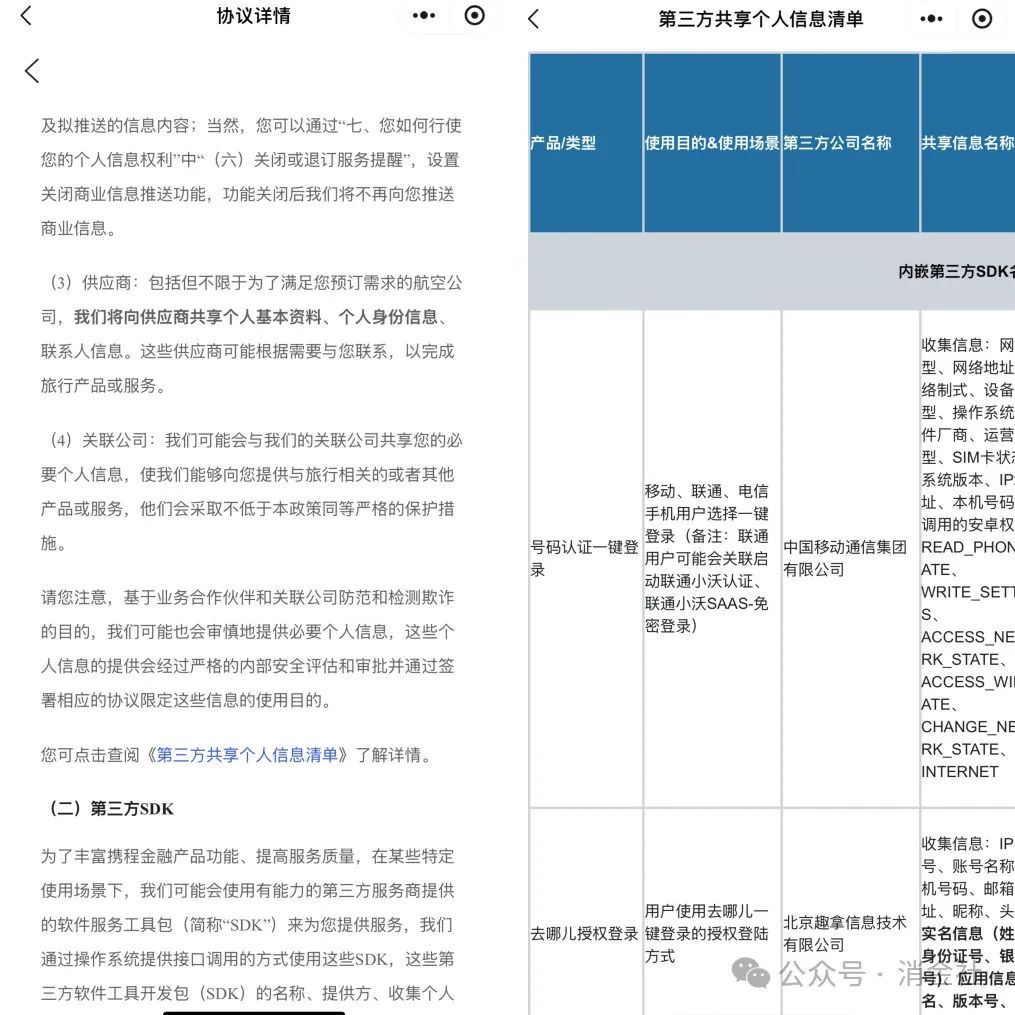The width and height of the screenshot is (1015, 1015).
Task: Select 共享信息名称 column header
Action: tap(968, 142)
